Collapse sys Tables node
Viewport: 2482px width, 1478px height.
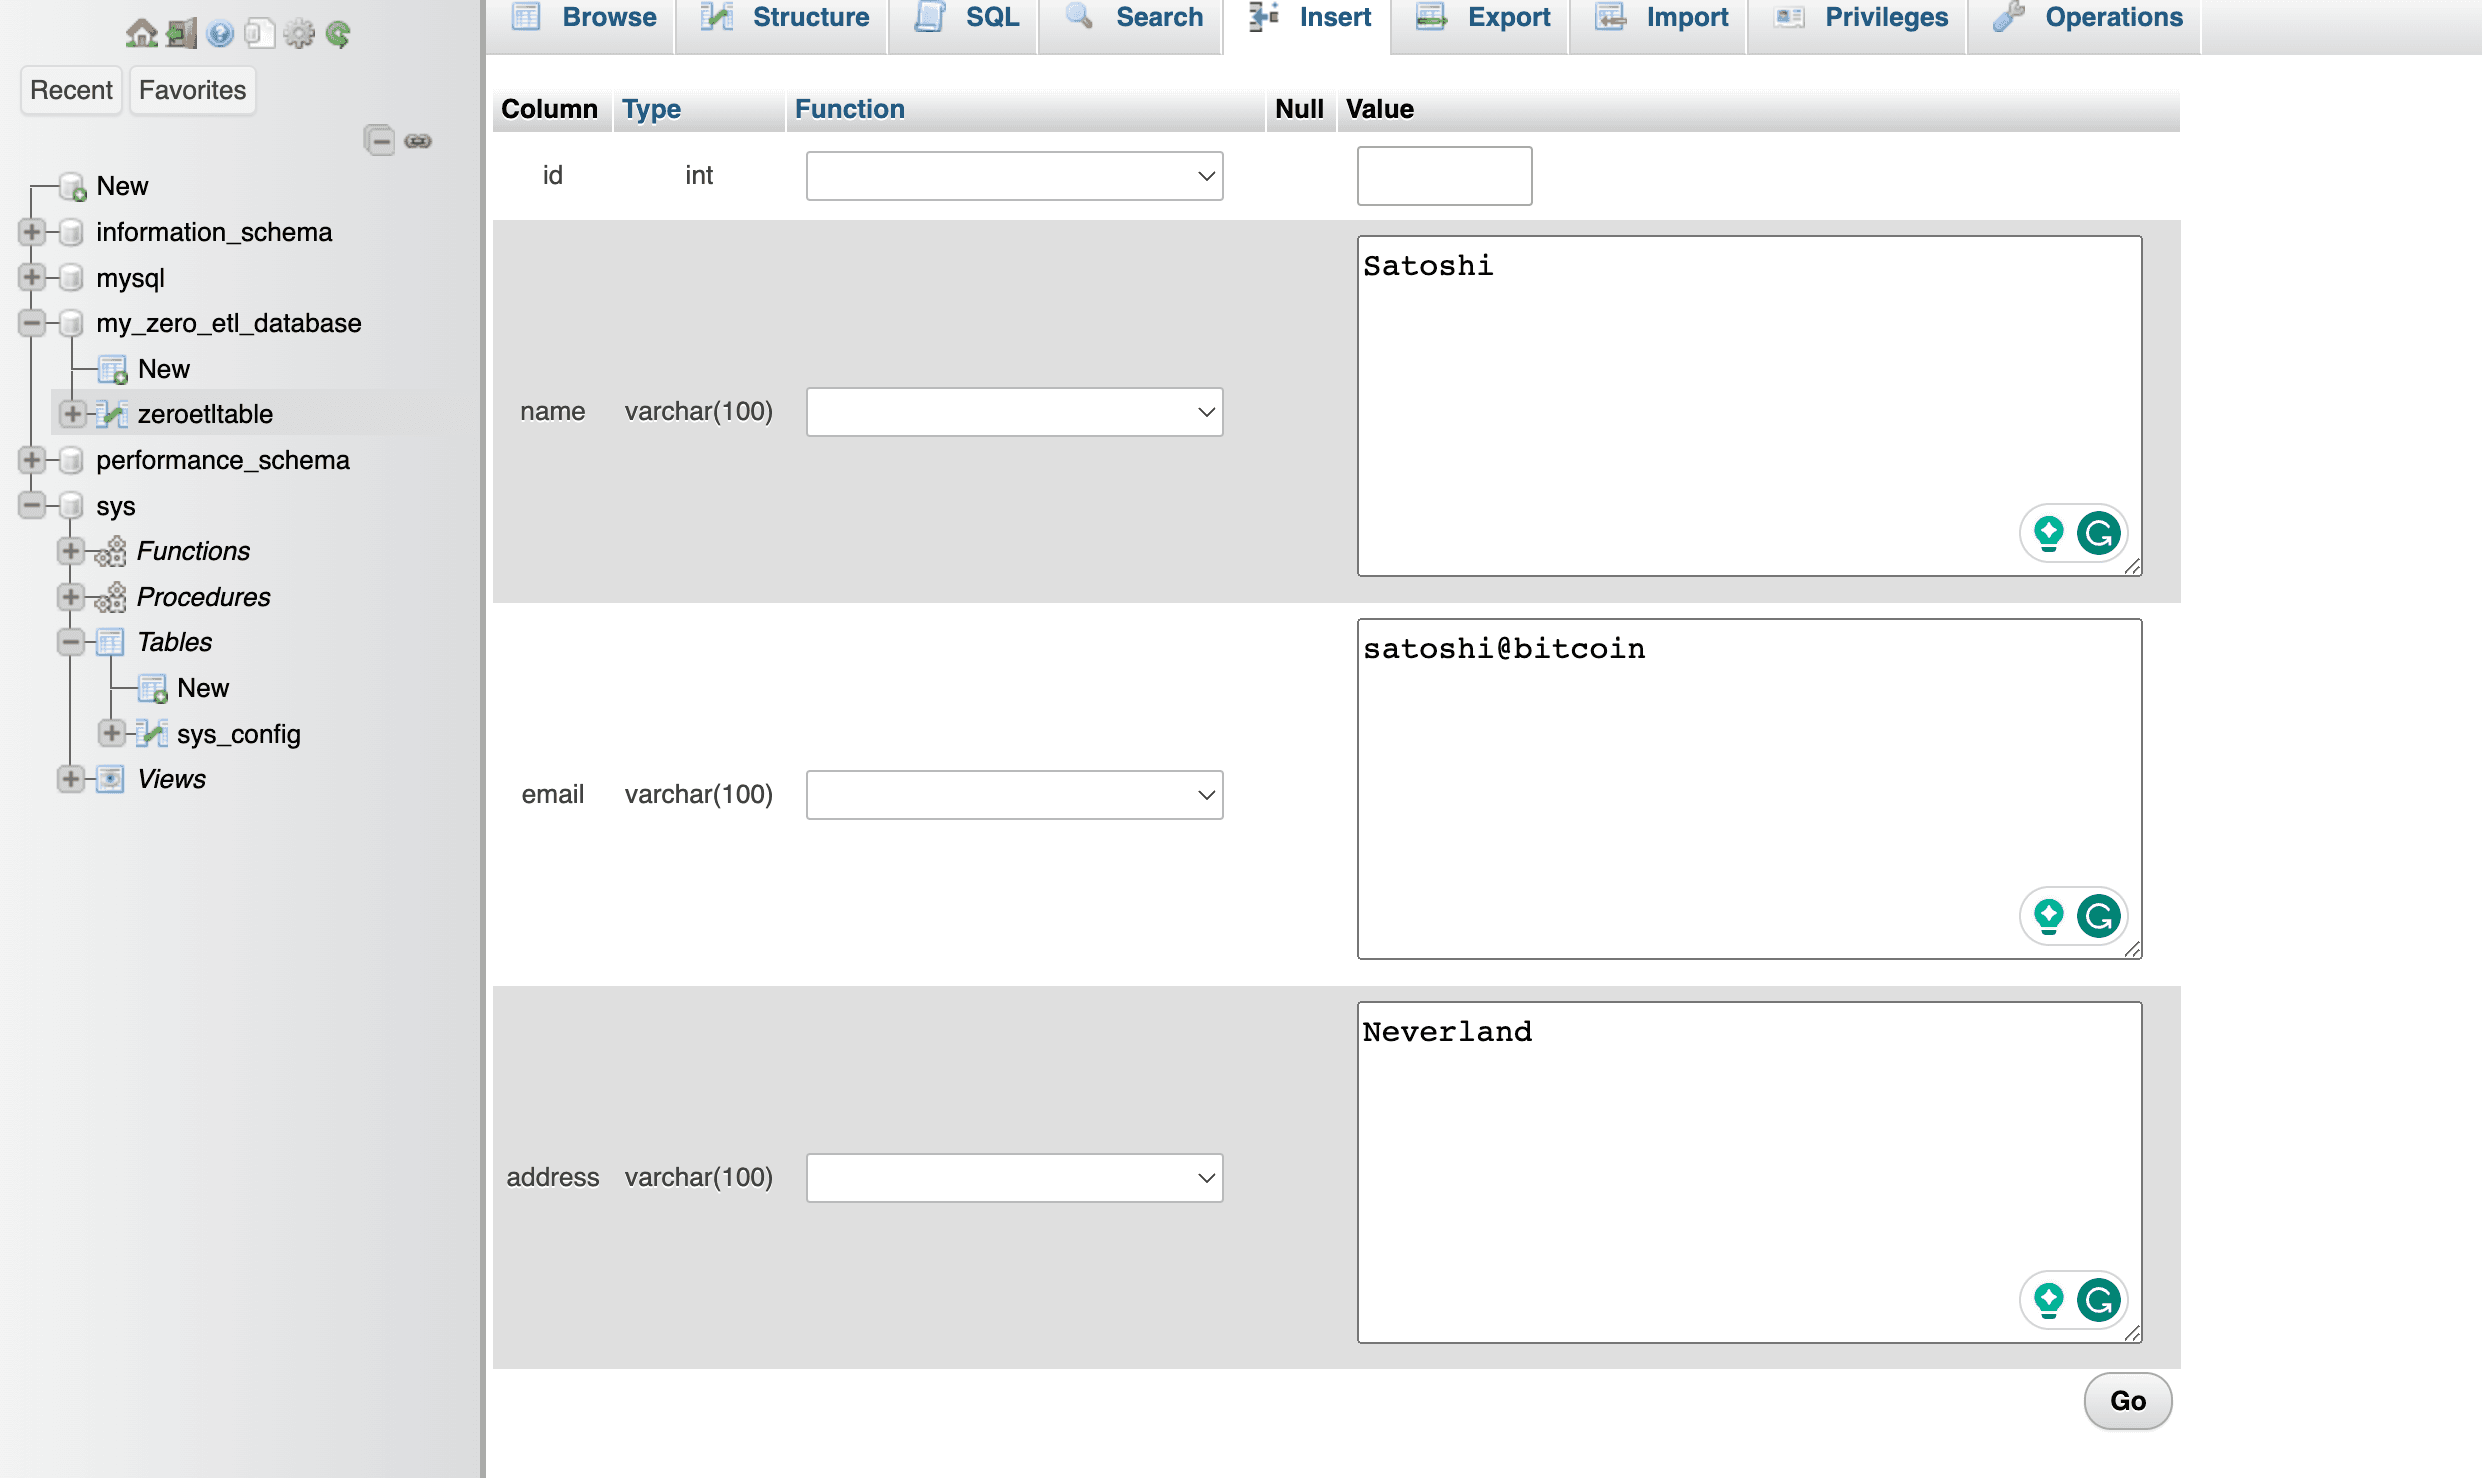tap(71, 642)
